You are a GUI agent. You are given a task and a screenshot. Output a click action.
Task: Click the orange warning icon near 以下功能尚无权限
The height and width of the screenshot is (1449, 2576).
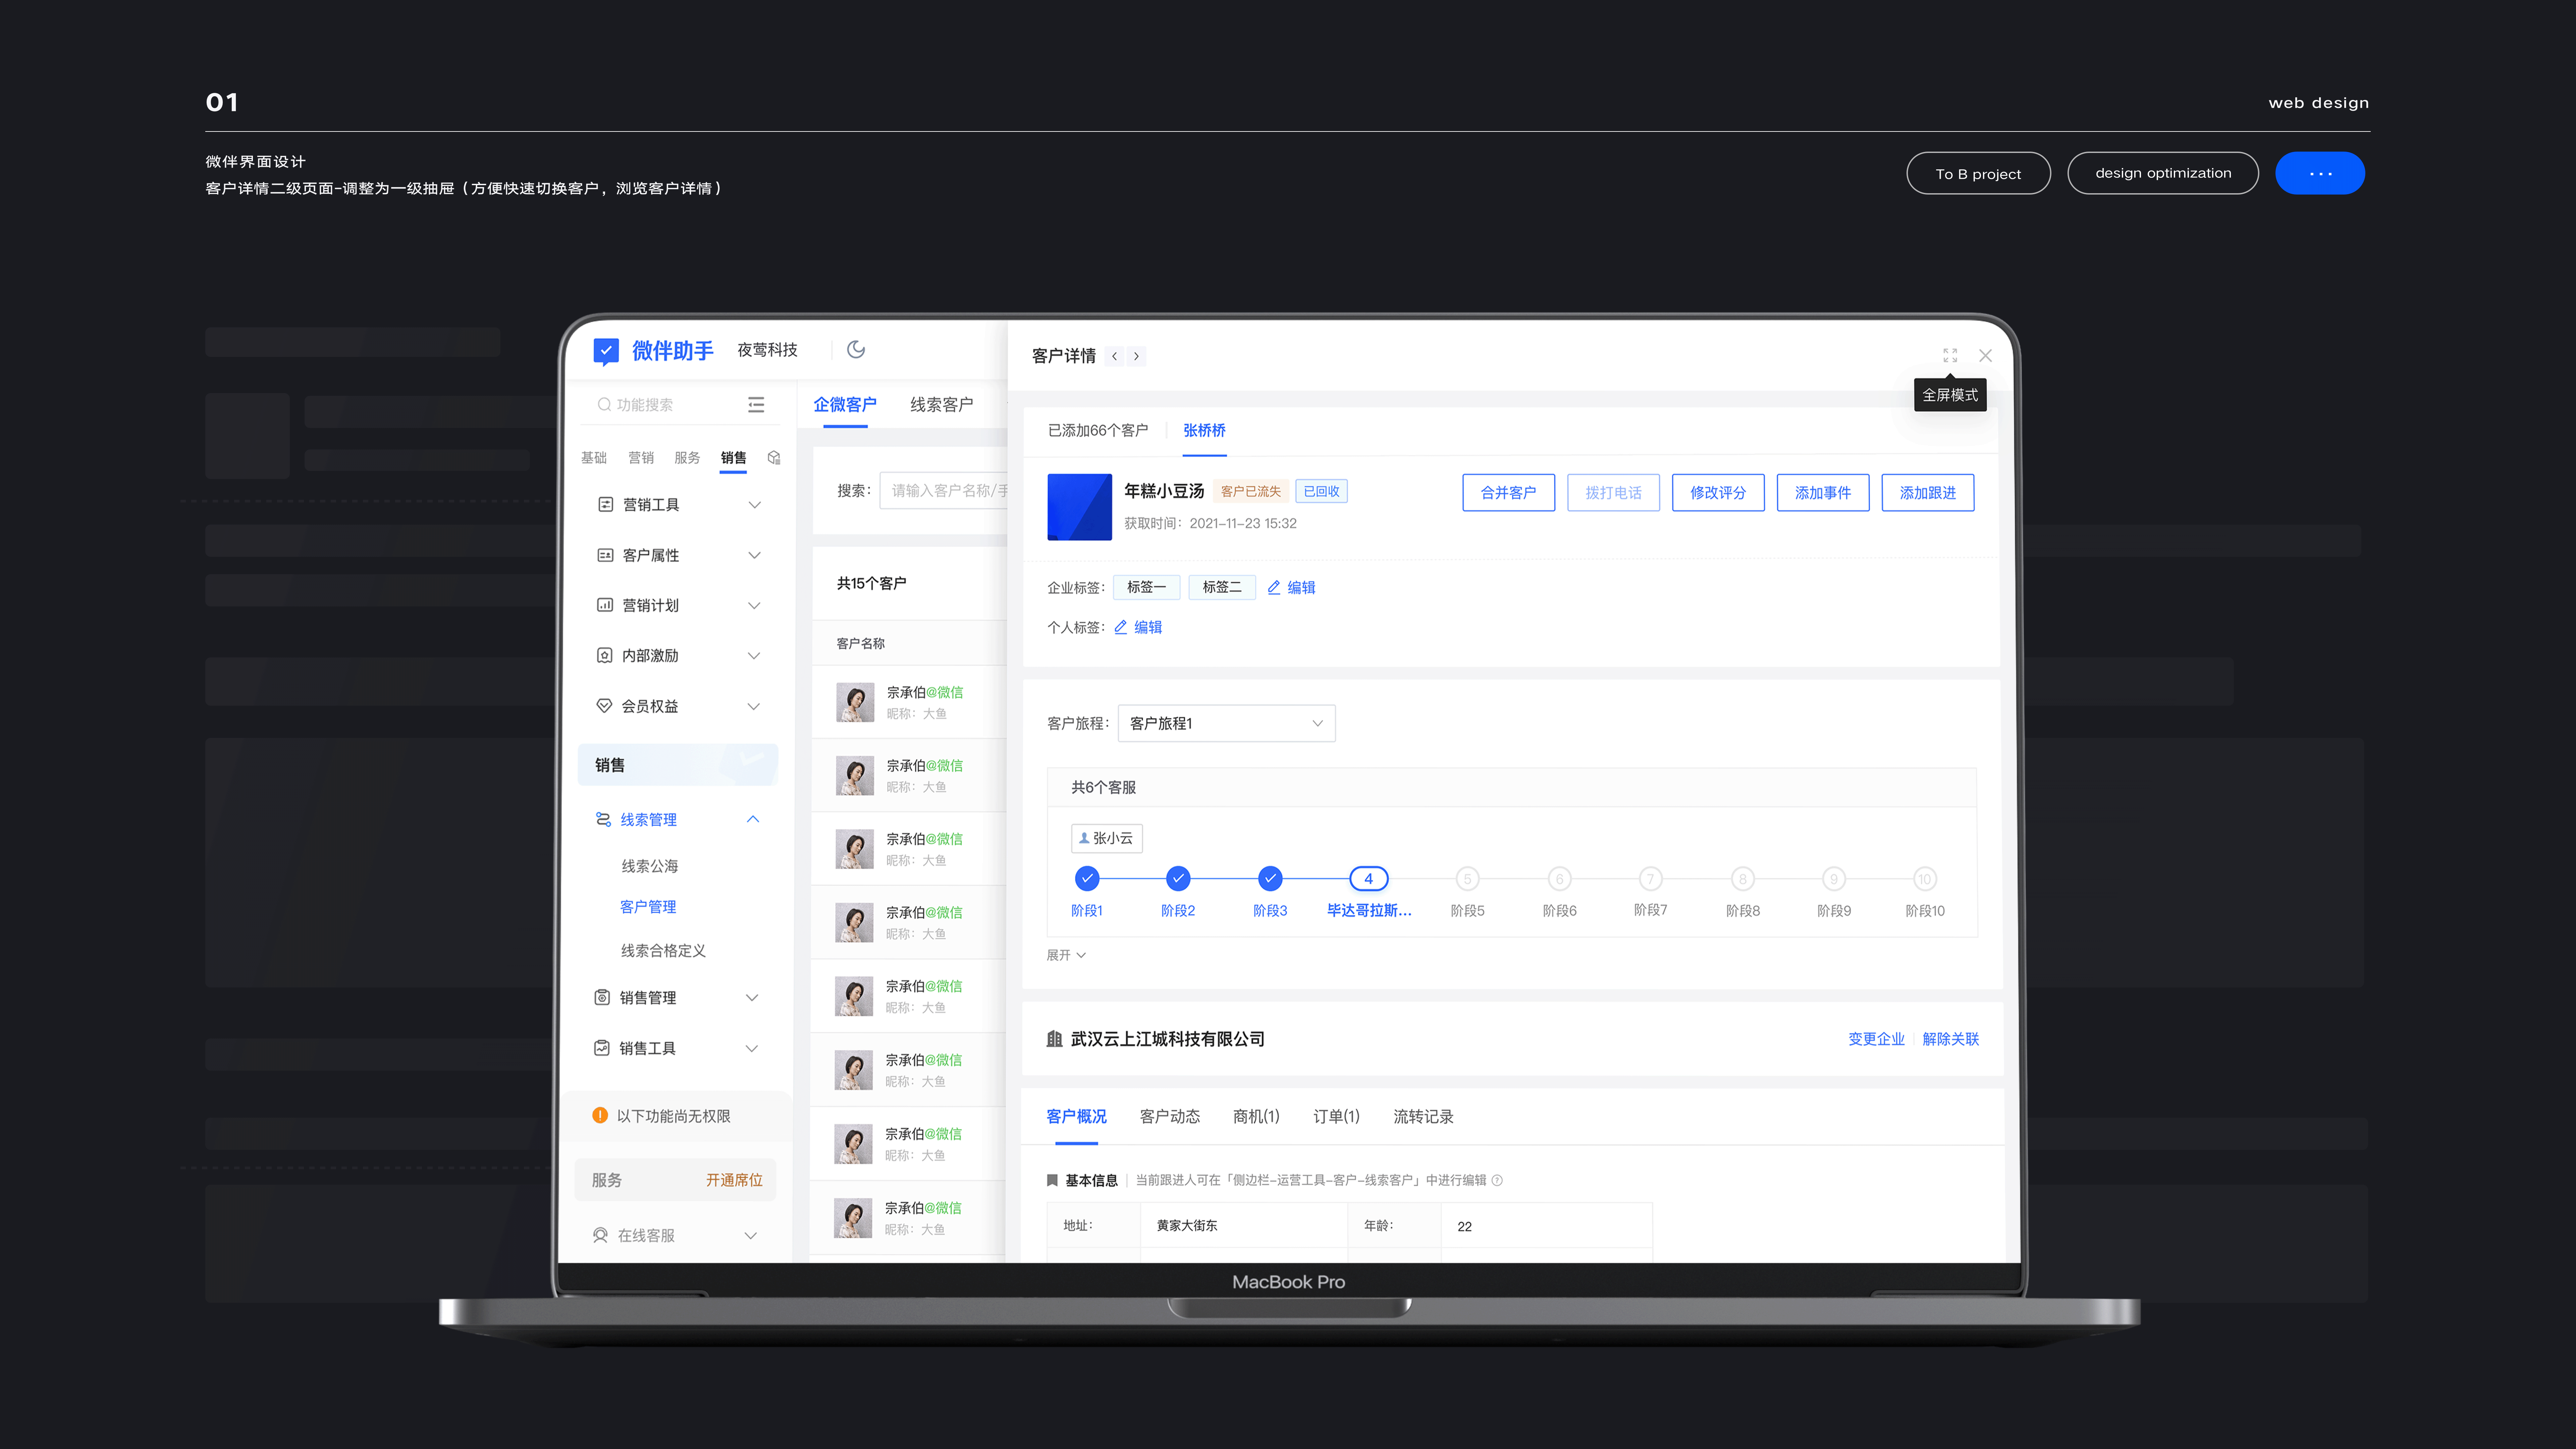pyautogui.click(x=600, y=1115)
